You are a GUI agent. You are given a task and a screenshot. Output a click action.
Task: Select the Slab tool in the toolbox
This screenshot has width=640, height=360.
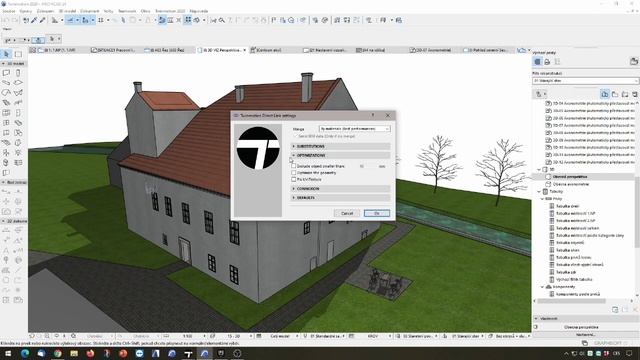click(x=18, y=83)
